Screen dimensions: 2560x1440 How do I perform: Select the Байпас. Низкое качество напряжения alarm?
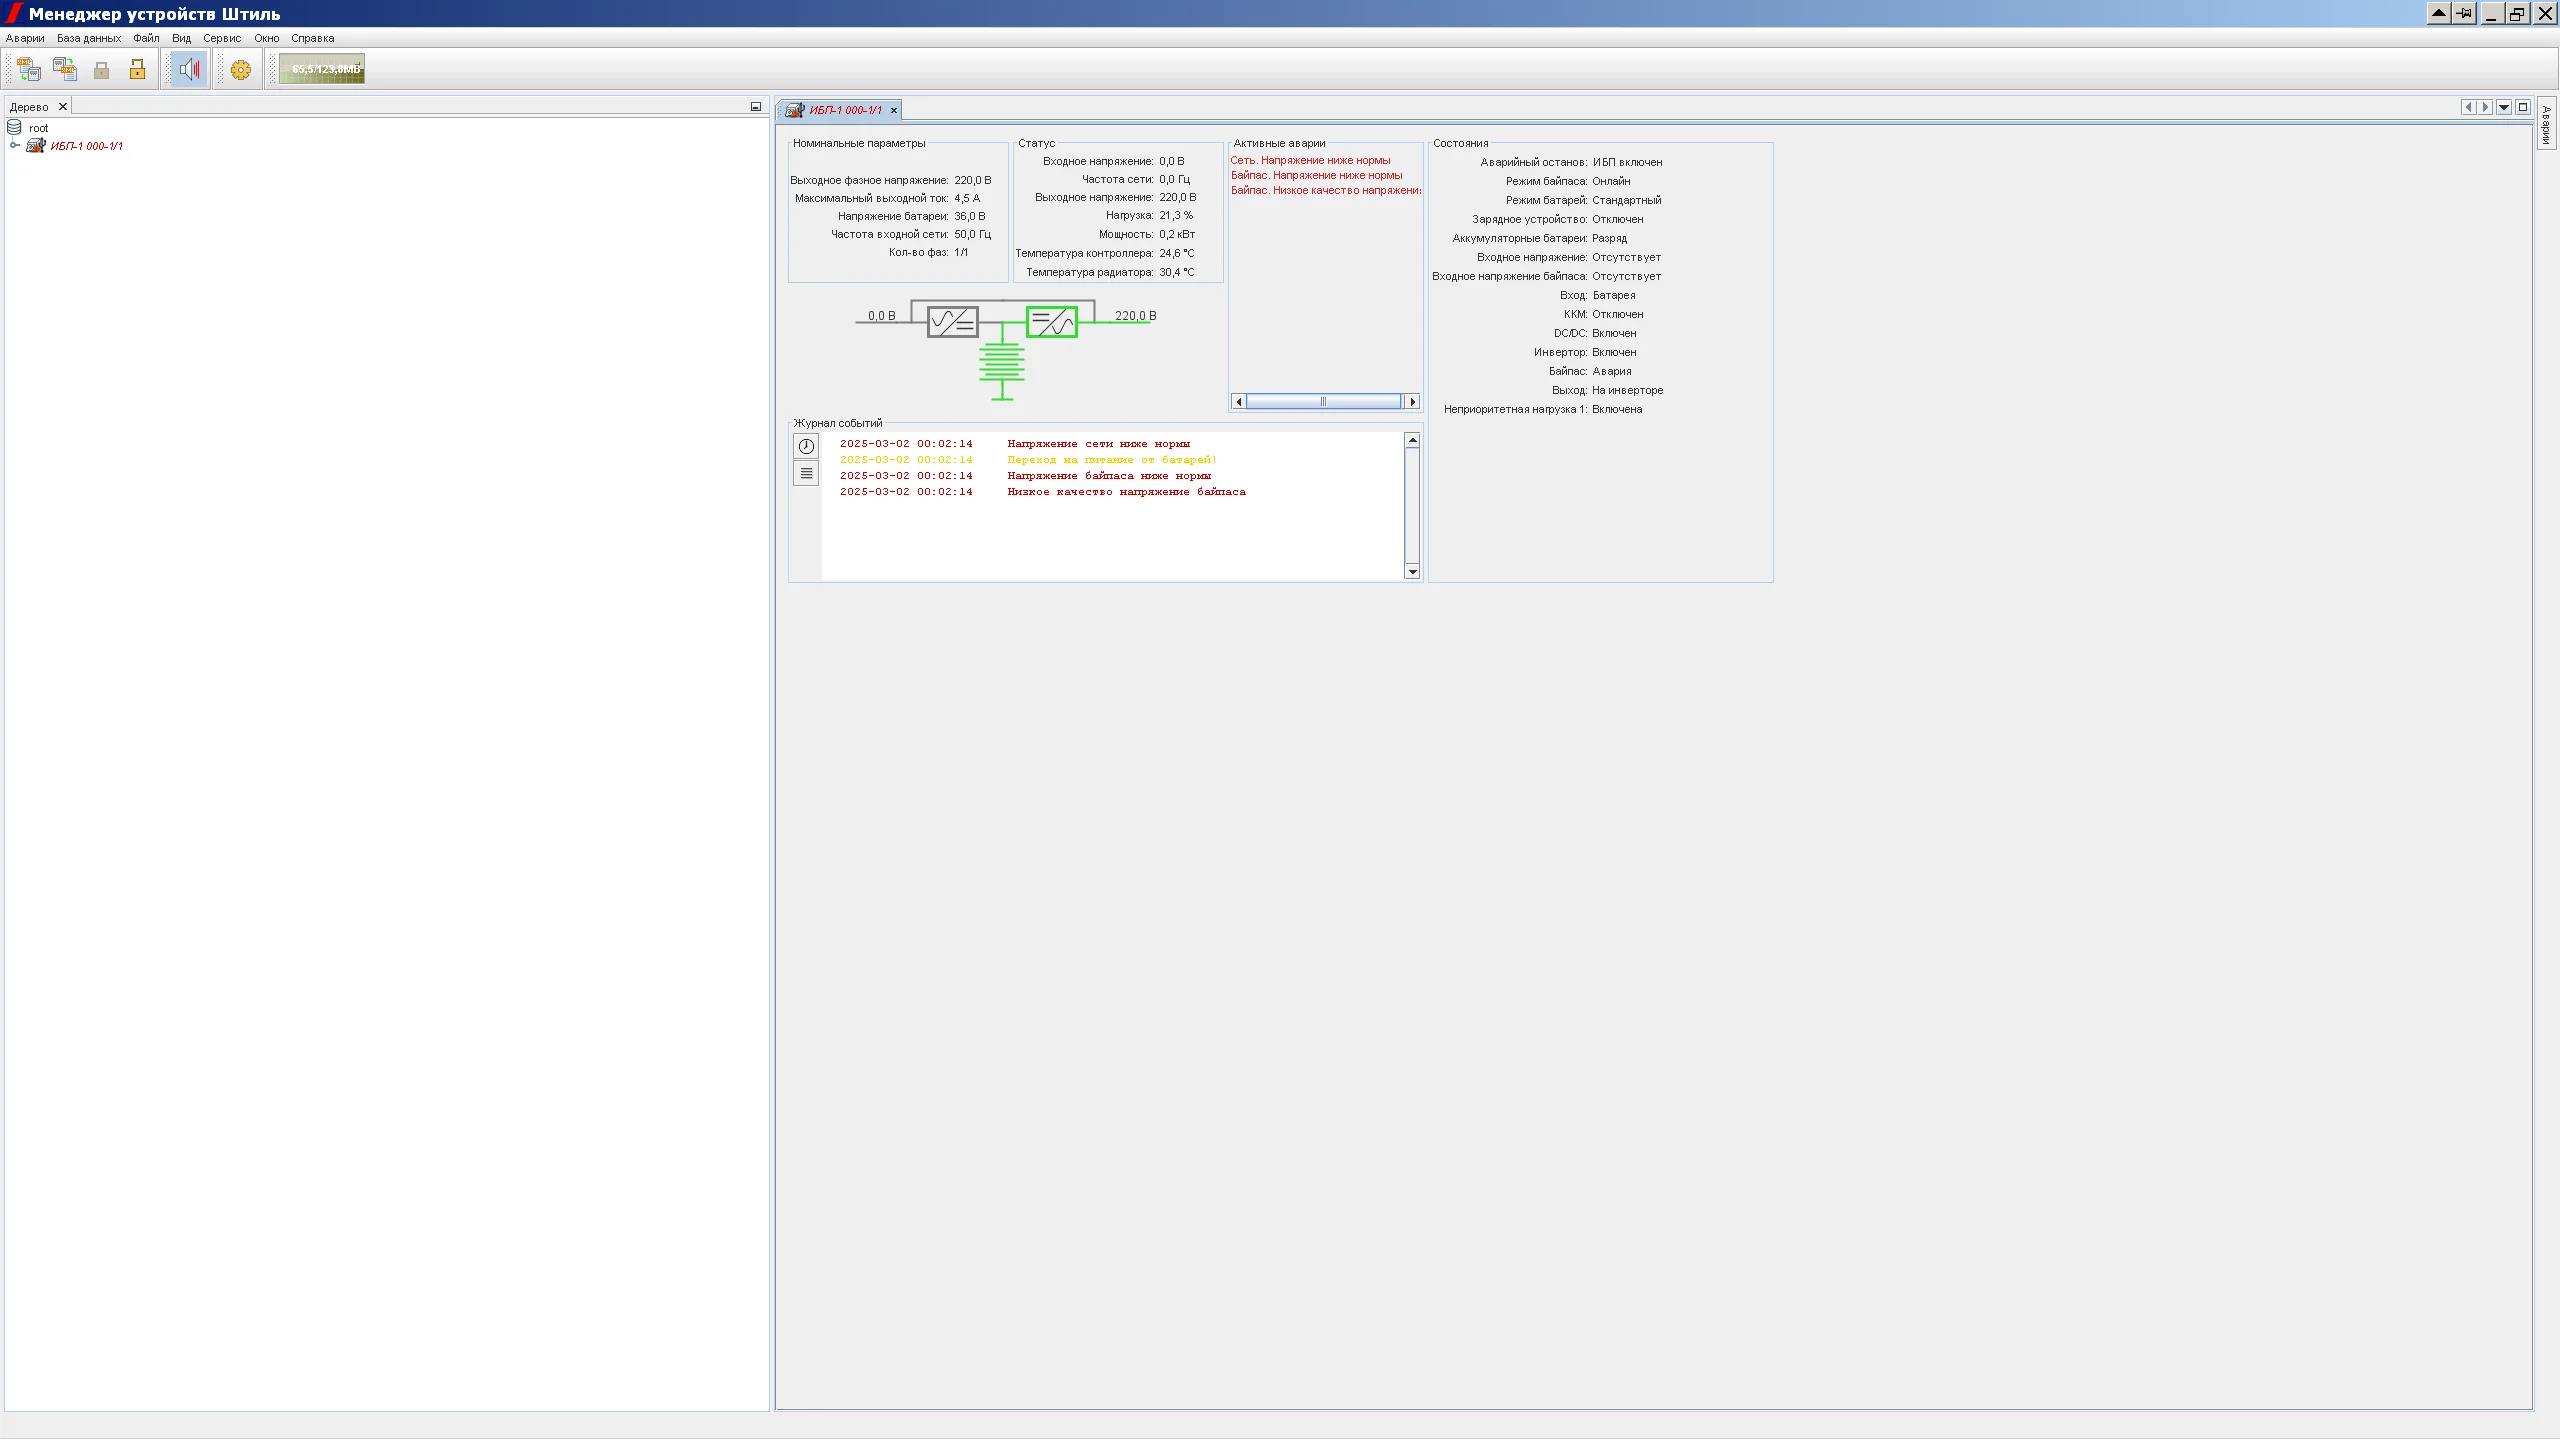(1326, 190)
